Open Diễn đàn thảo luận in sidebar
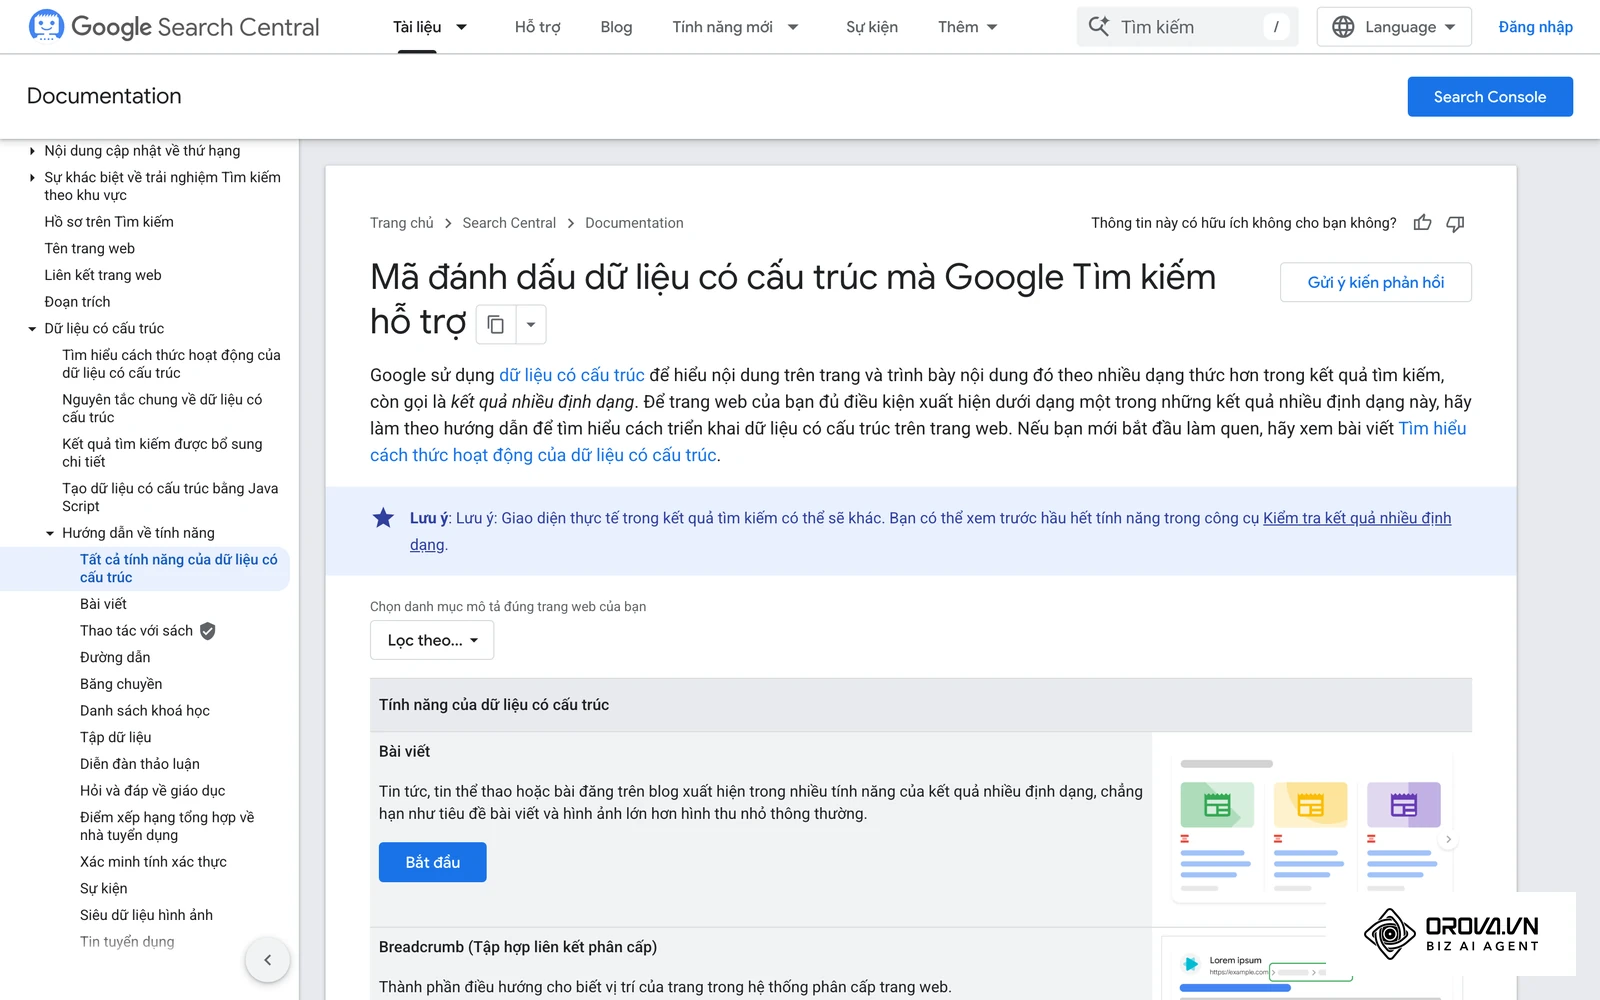The height and width of the screenshot is (1000, 1600). pos(140,764)
